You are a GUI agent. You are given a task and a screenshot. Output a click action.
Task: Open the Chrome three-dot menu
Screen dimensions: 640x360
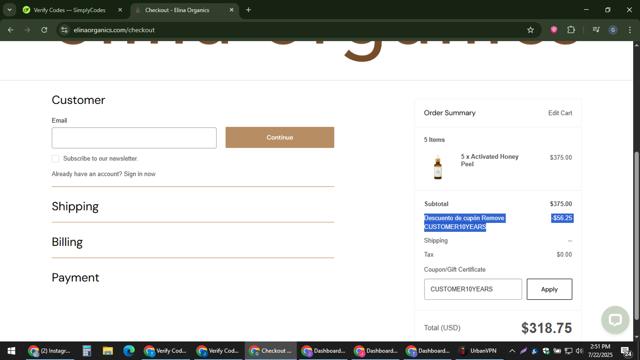coord(629,30)
